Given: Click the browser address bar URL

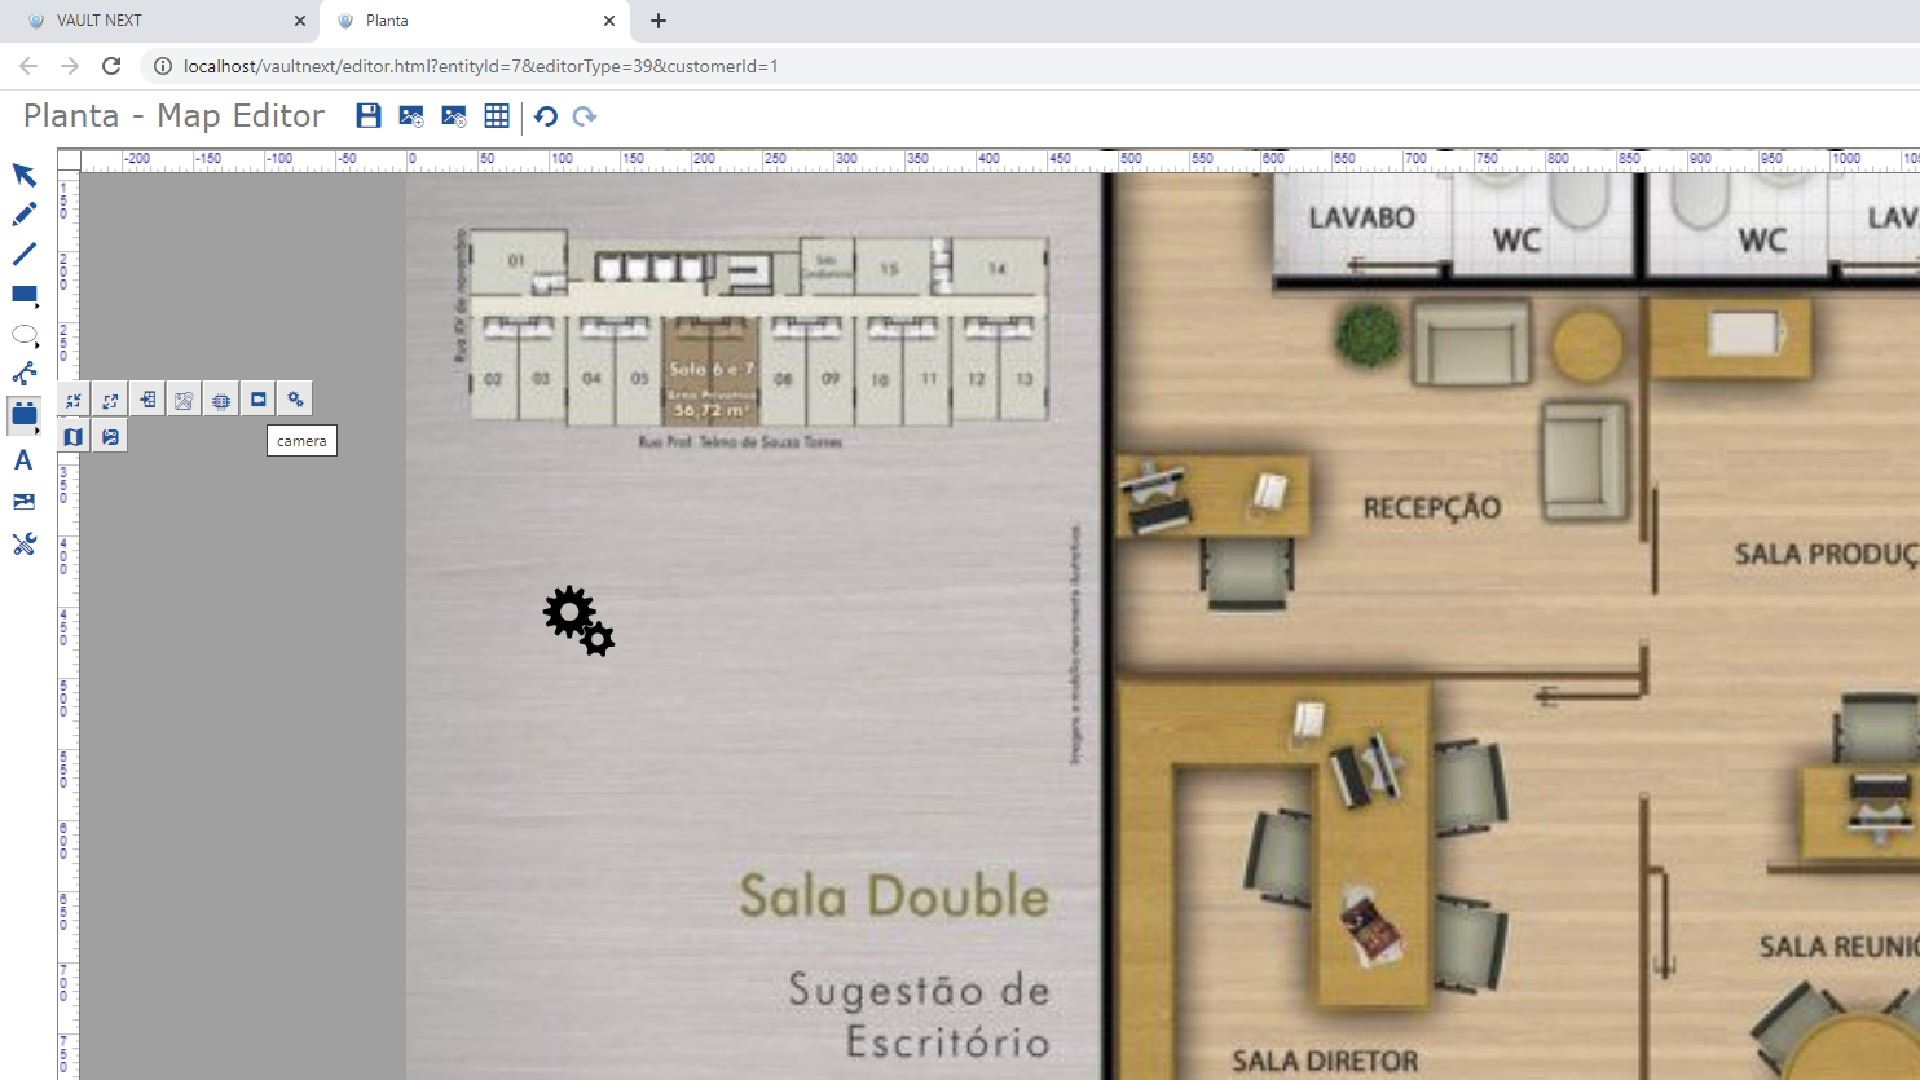Looking at the screenshot, I should (480, 66).
